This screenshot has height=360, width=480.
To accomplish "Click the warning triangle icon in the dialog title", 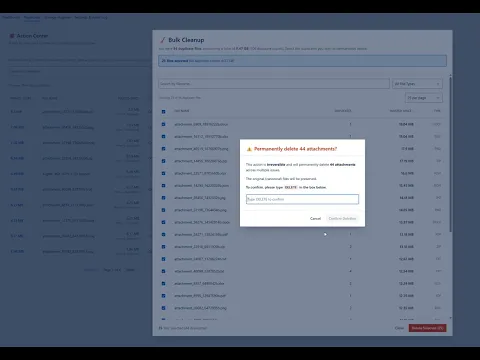I will 249,149.
